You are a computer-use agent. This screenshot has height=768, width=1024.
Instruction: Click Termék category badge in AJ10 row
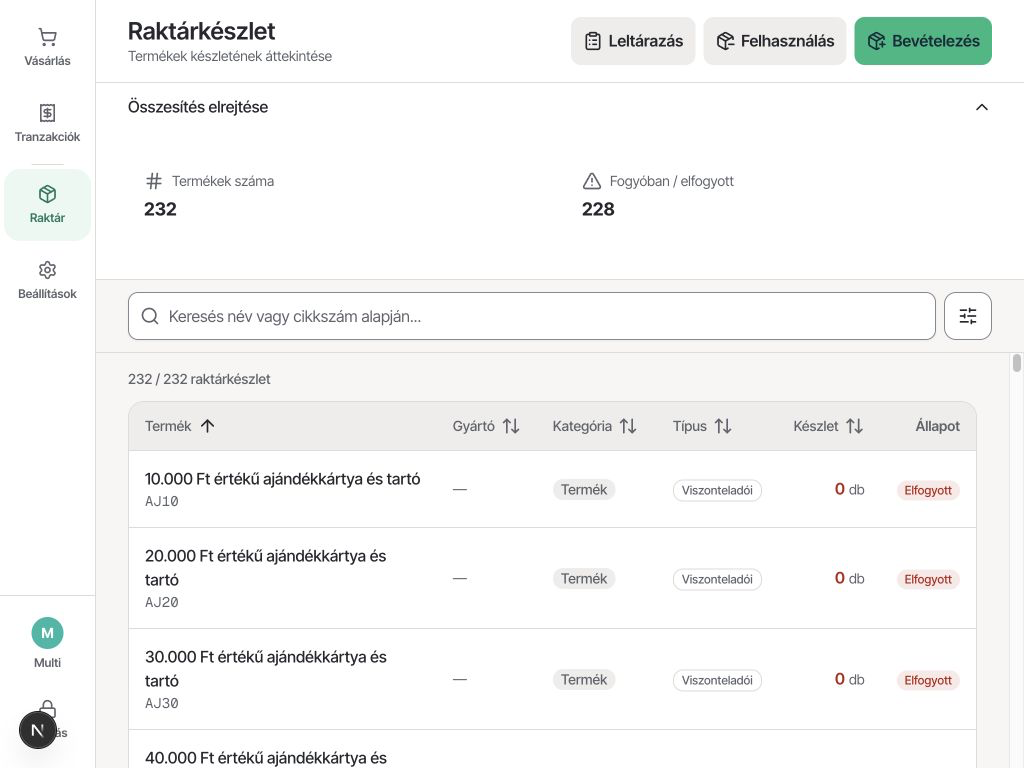click(x=584, y=490)
